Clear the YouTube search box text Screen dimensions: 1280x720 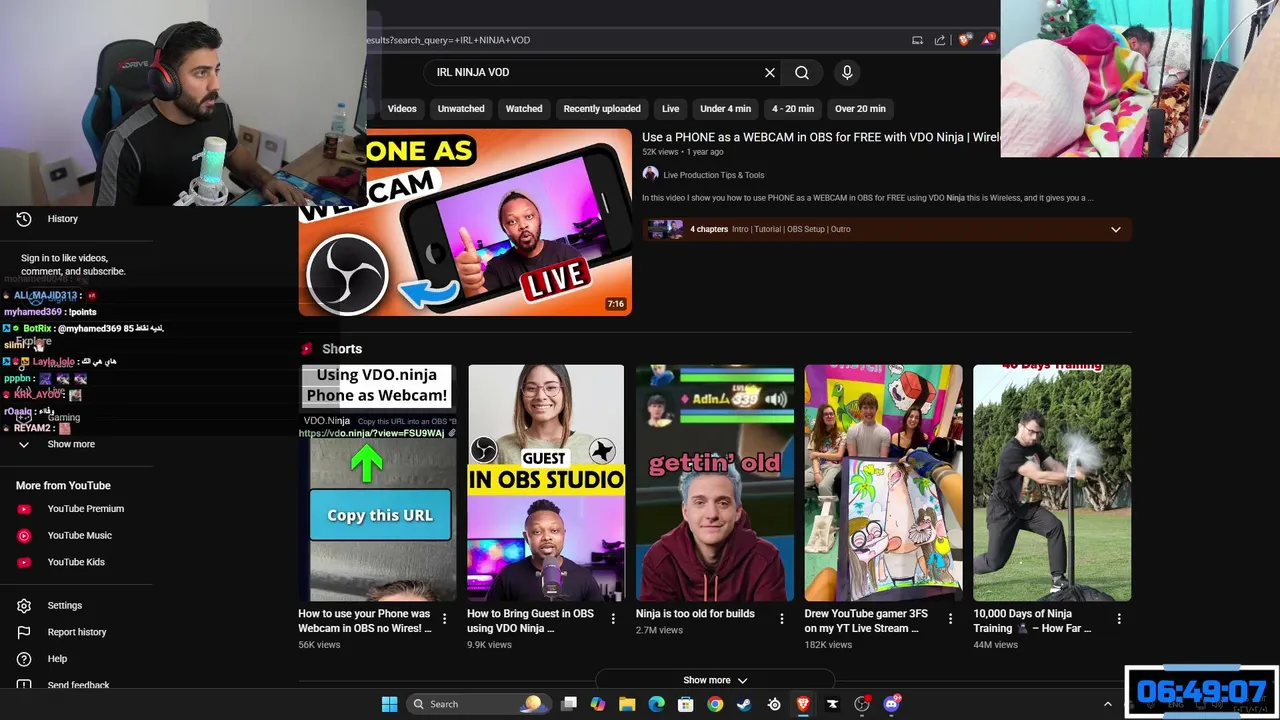pos(770,72)
